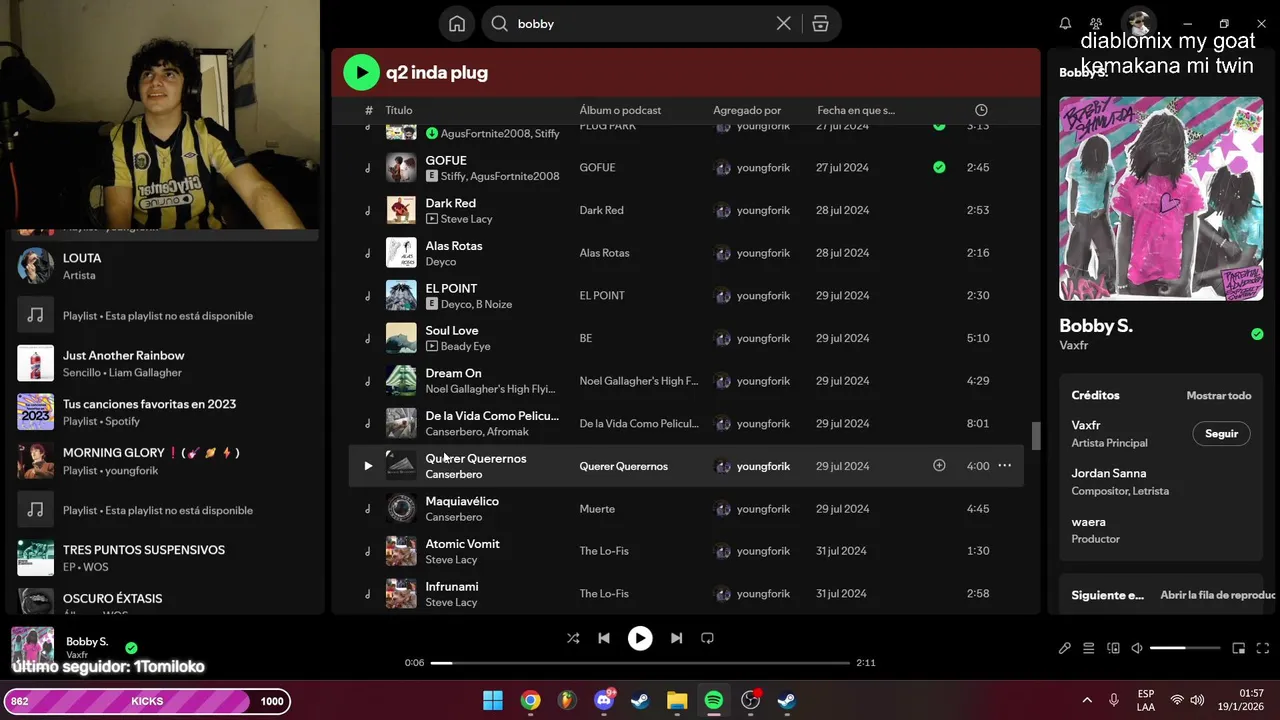Go to Spotify Home via house icon
The height and width of the screenshot is (720, 1280).
pos(457,24)
